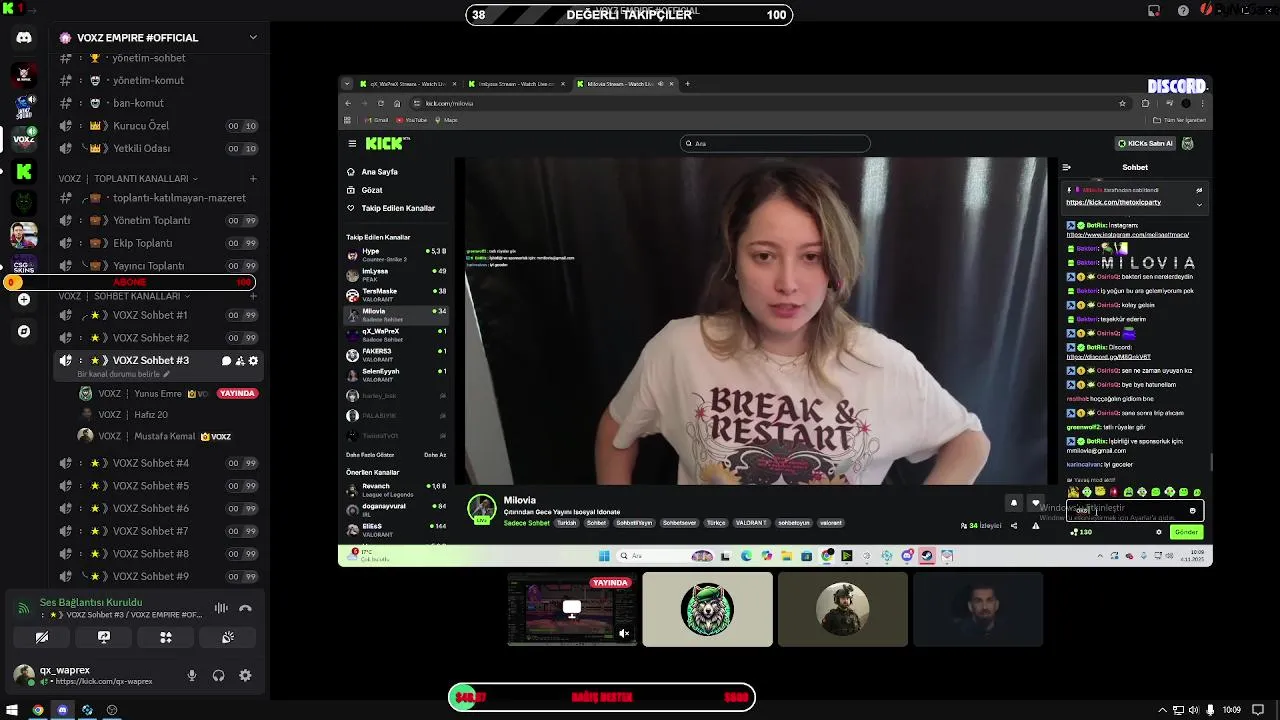
Task: Toggle the camera on in voice panel
Action: tap(42, 637)
